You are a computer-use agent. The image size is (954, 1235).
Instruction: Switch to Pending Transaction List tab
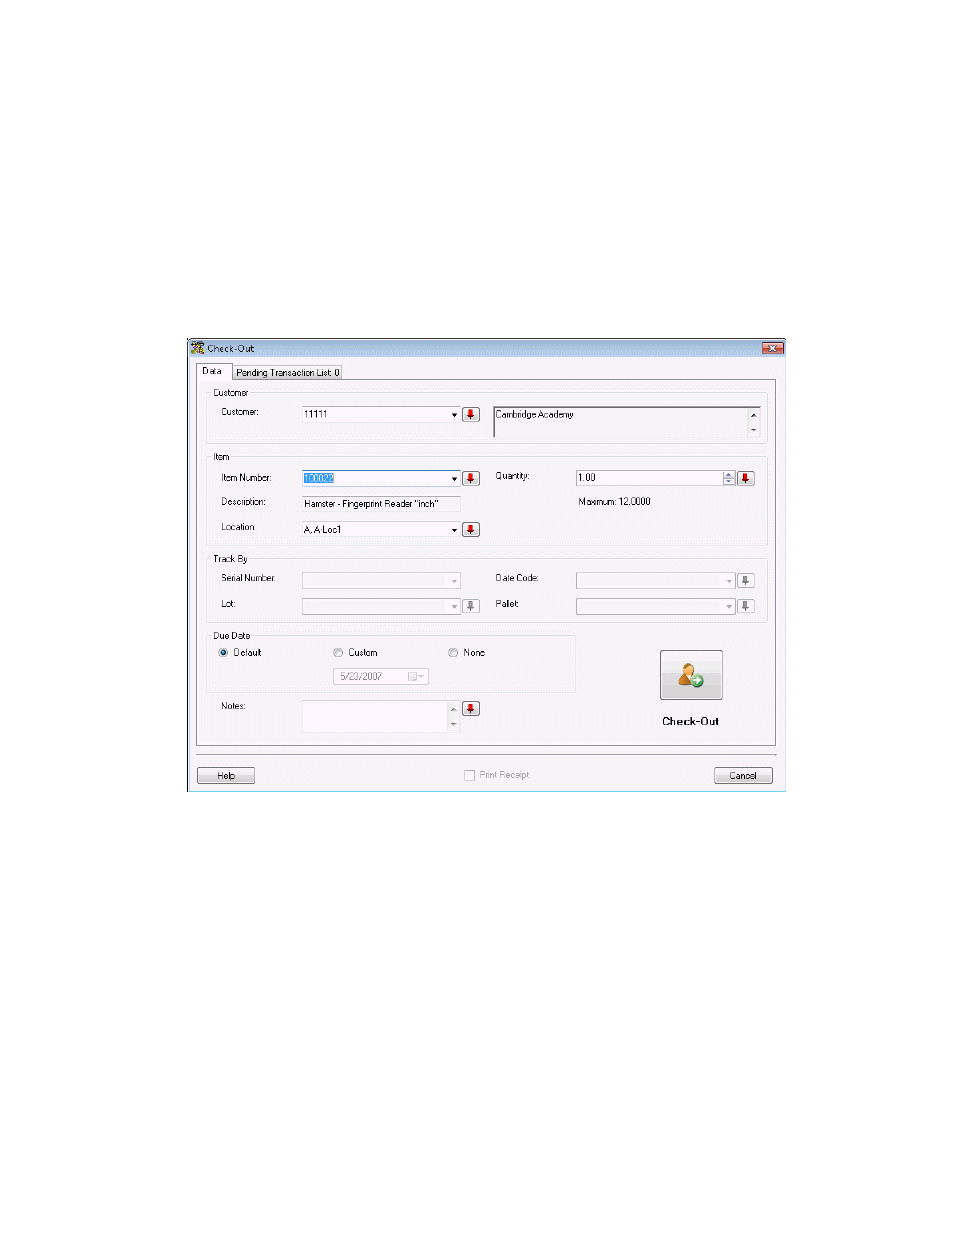(x=288, y=372)
